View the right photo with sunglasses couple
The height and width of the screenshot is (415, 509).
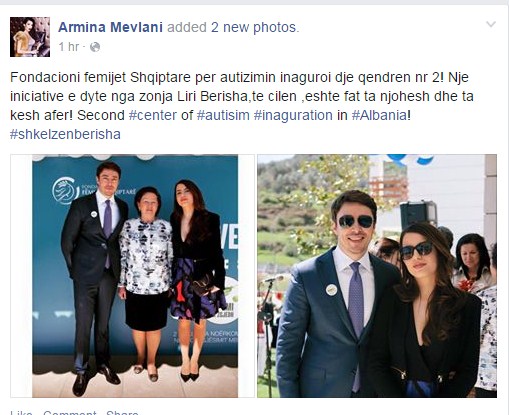pos(377,276)
